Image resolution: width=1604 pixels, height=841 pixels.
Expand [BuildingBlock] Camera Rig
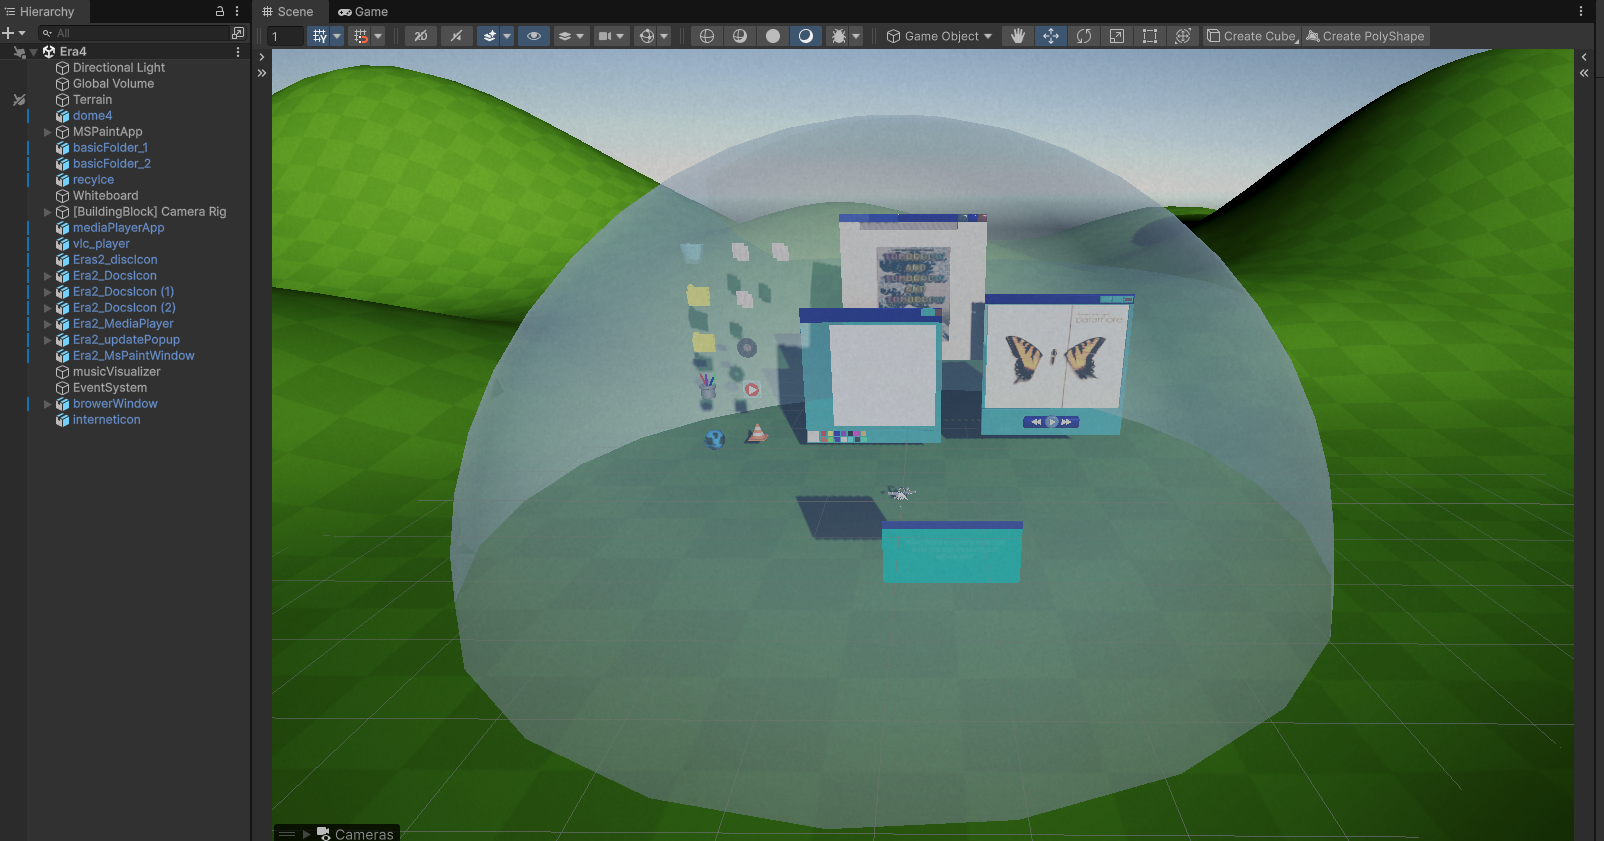tap(47, 212)
